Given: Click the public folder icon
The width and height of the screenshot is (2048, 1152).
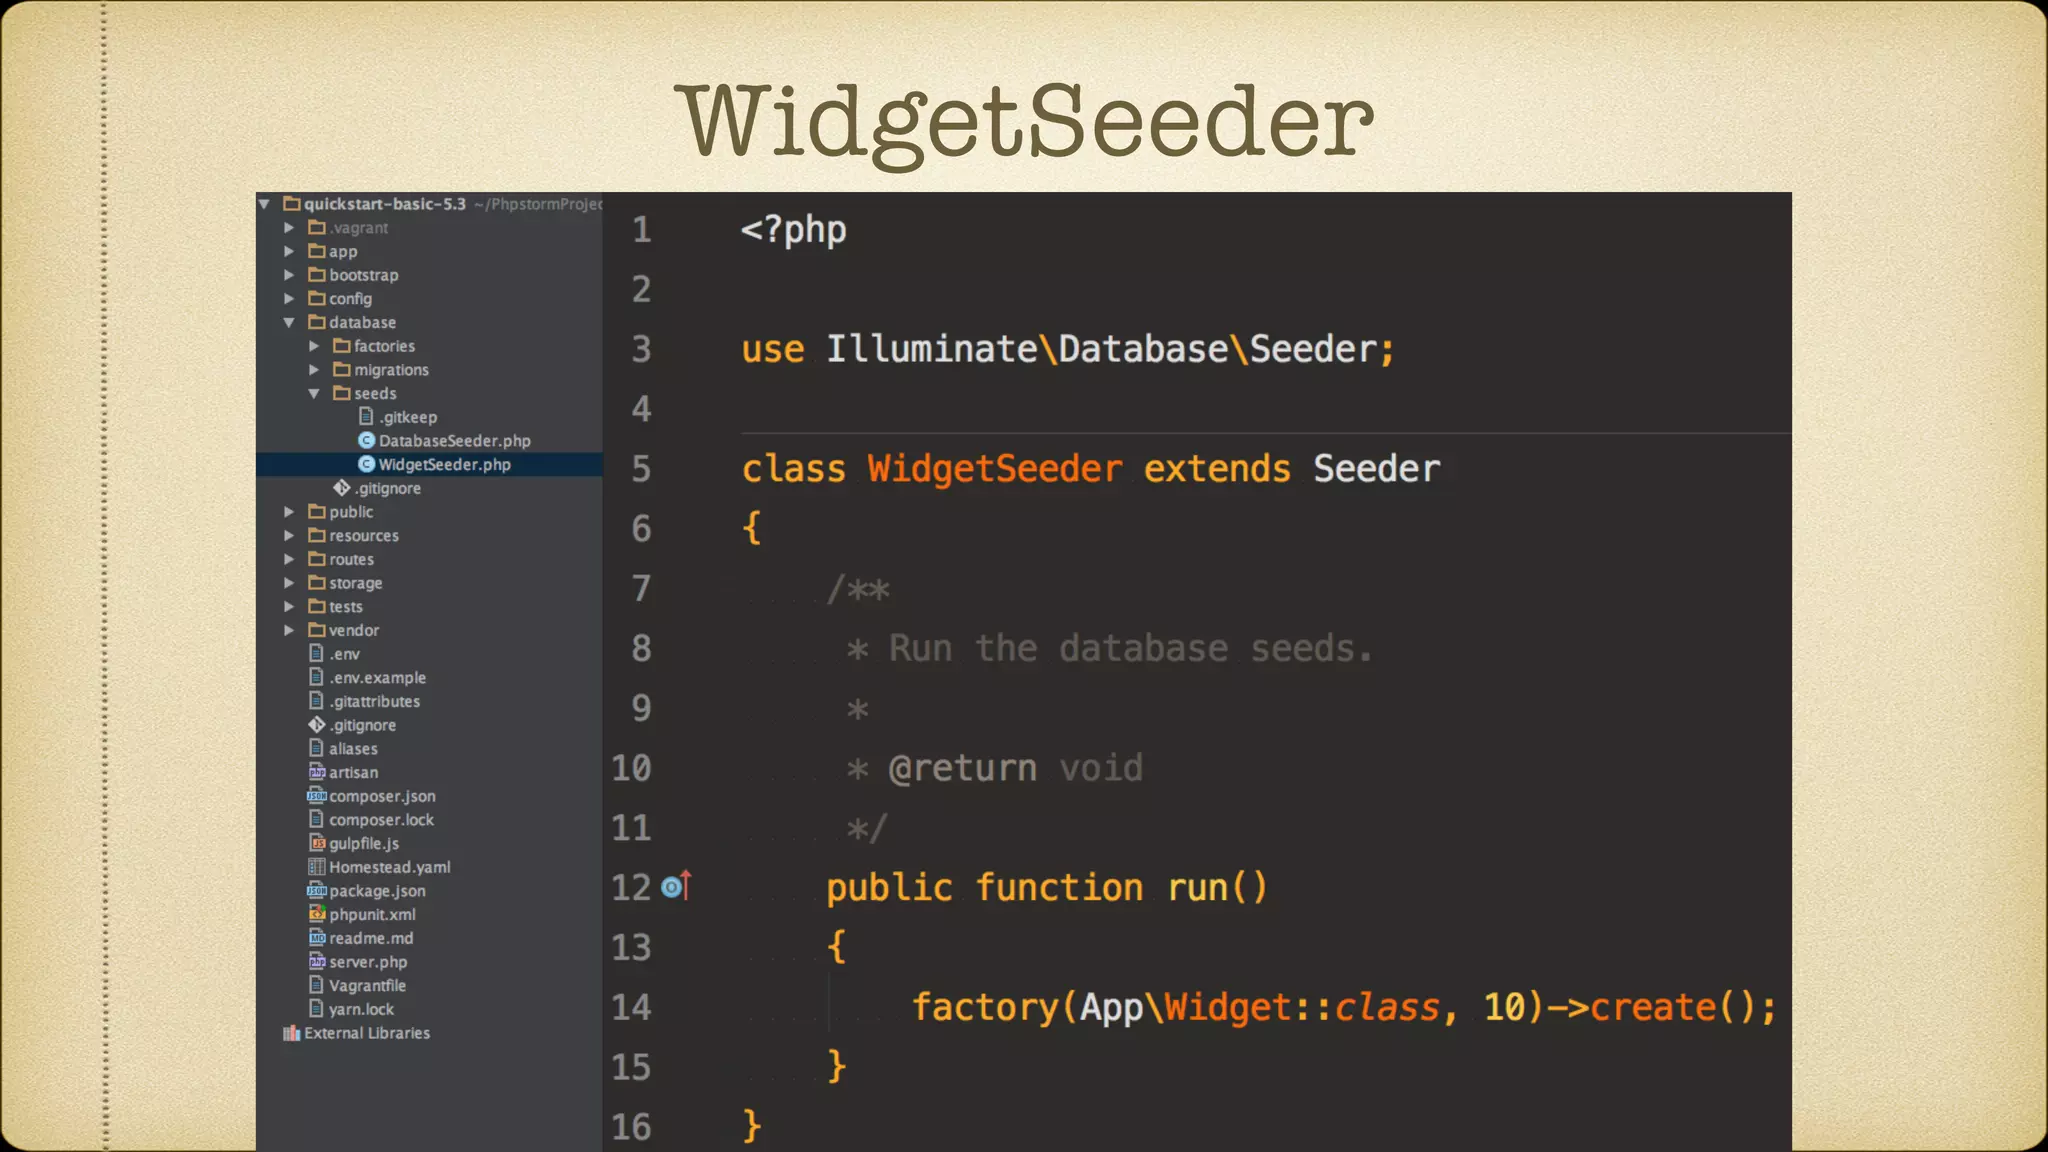Looking at the screenshot, I should 317,511.
